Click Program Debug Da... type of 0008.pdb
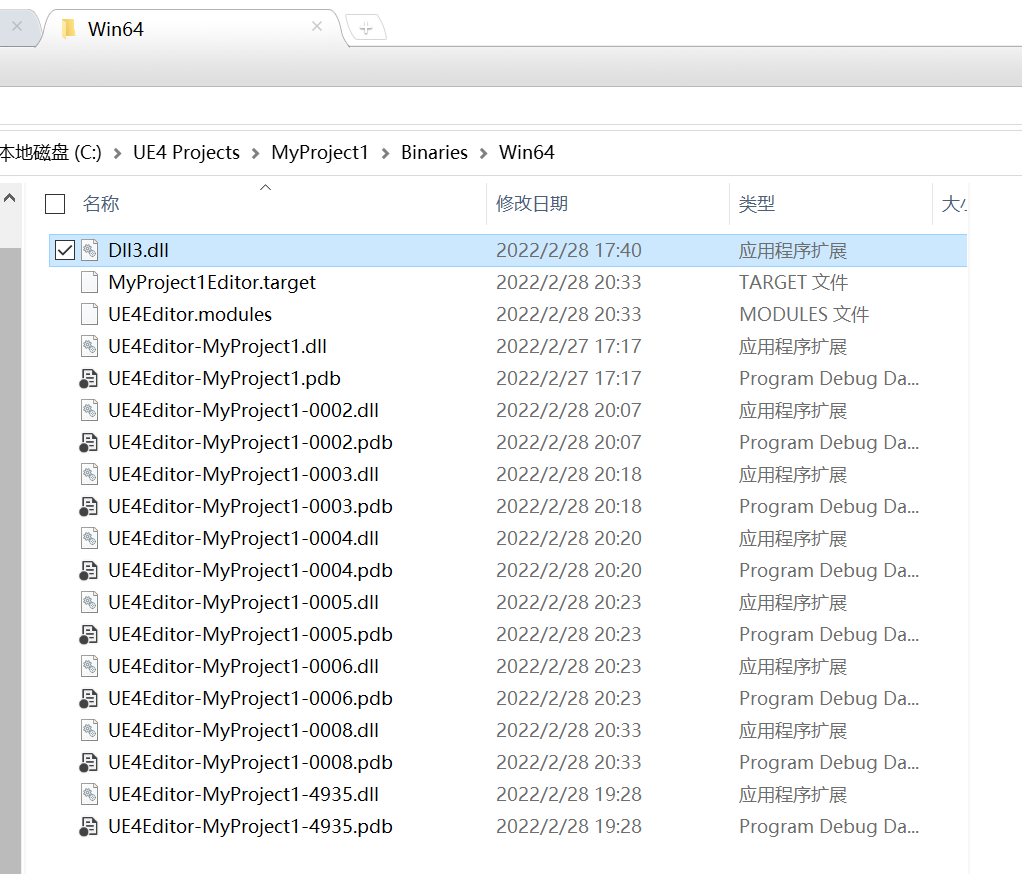The image size is (1022, 874). [x=828, y=762]
